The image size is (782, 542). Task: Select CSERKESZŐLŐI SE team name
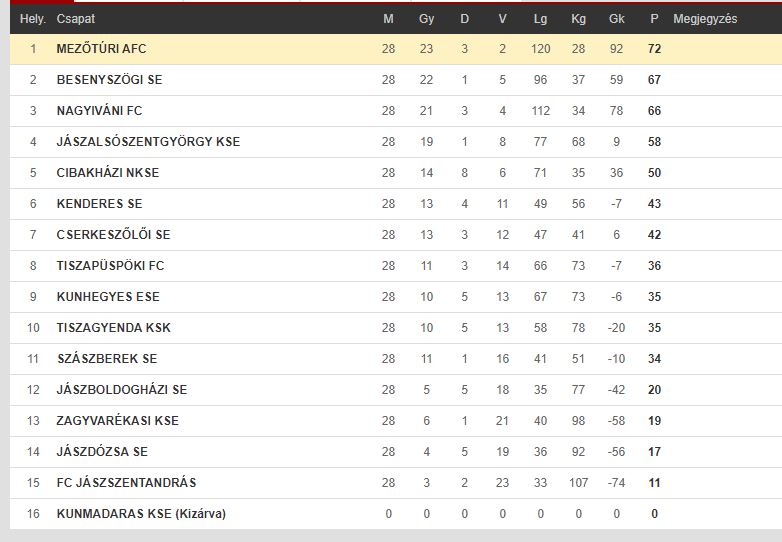[x=113, y=234]
